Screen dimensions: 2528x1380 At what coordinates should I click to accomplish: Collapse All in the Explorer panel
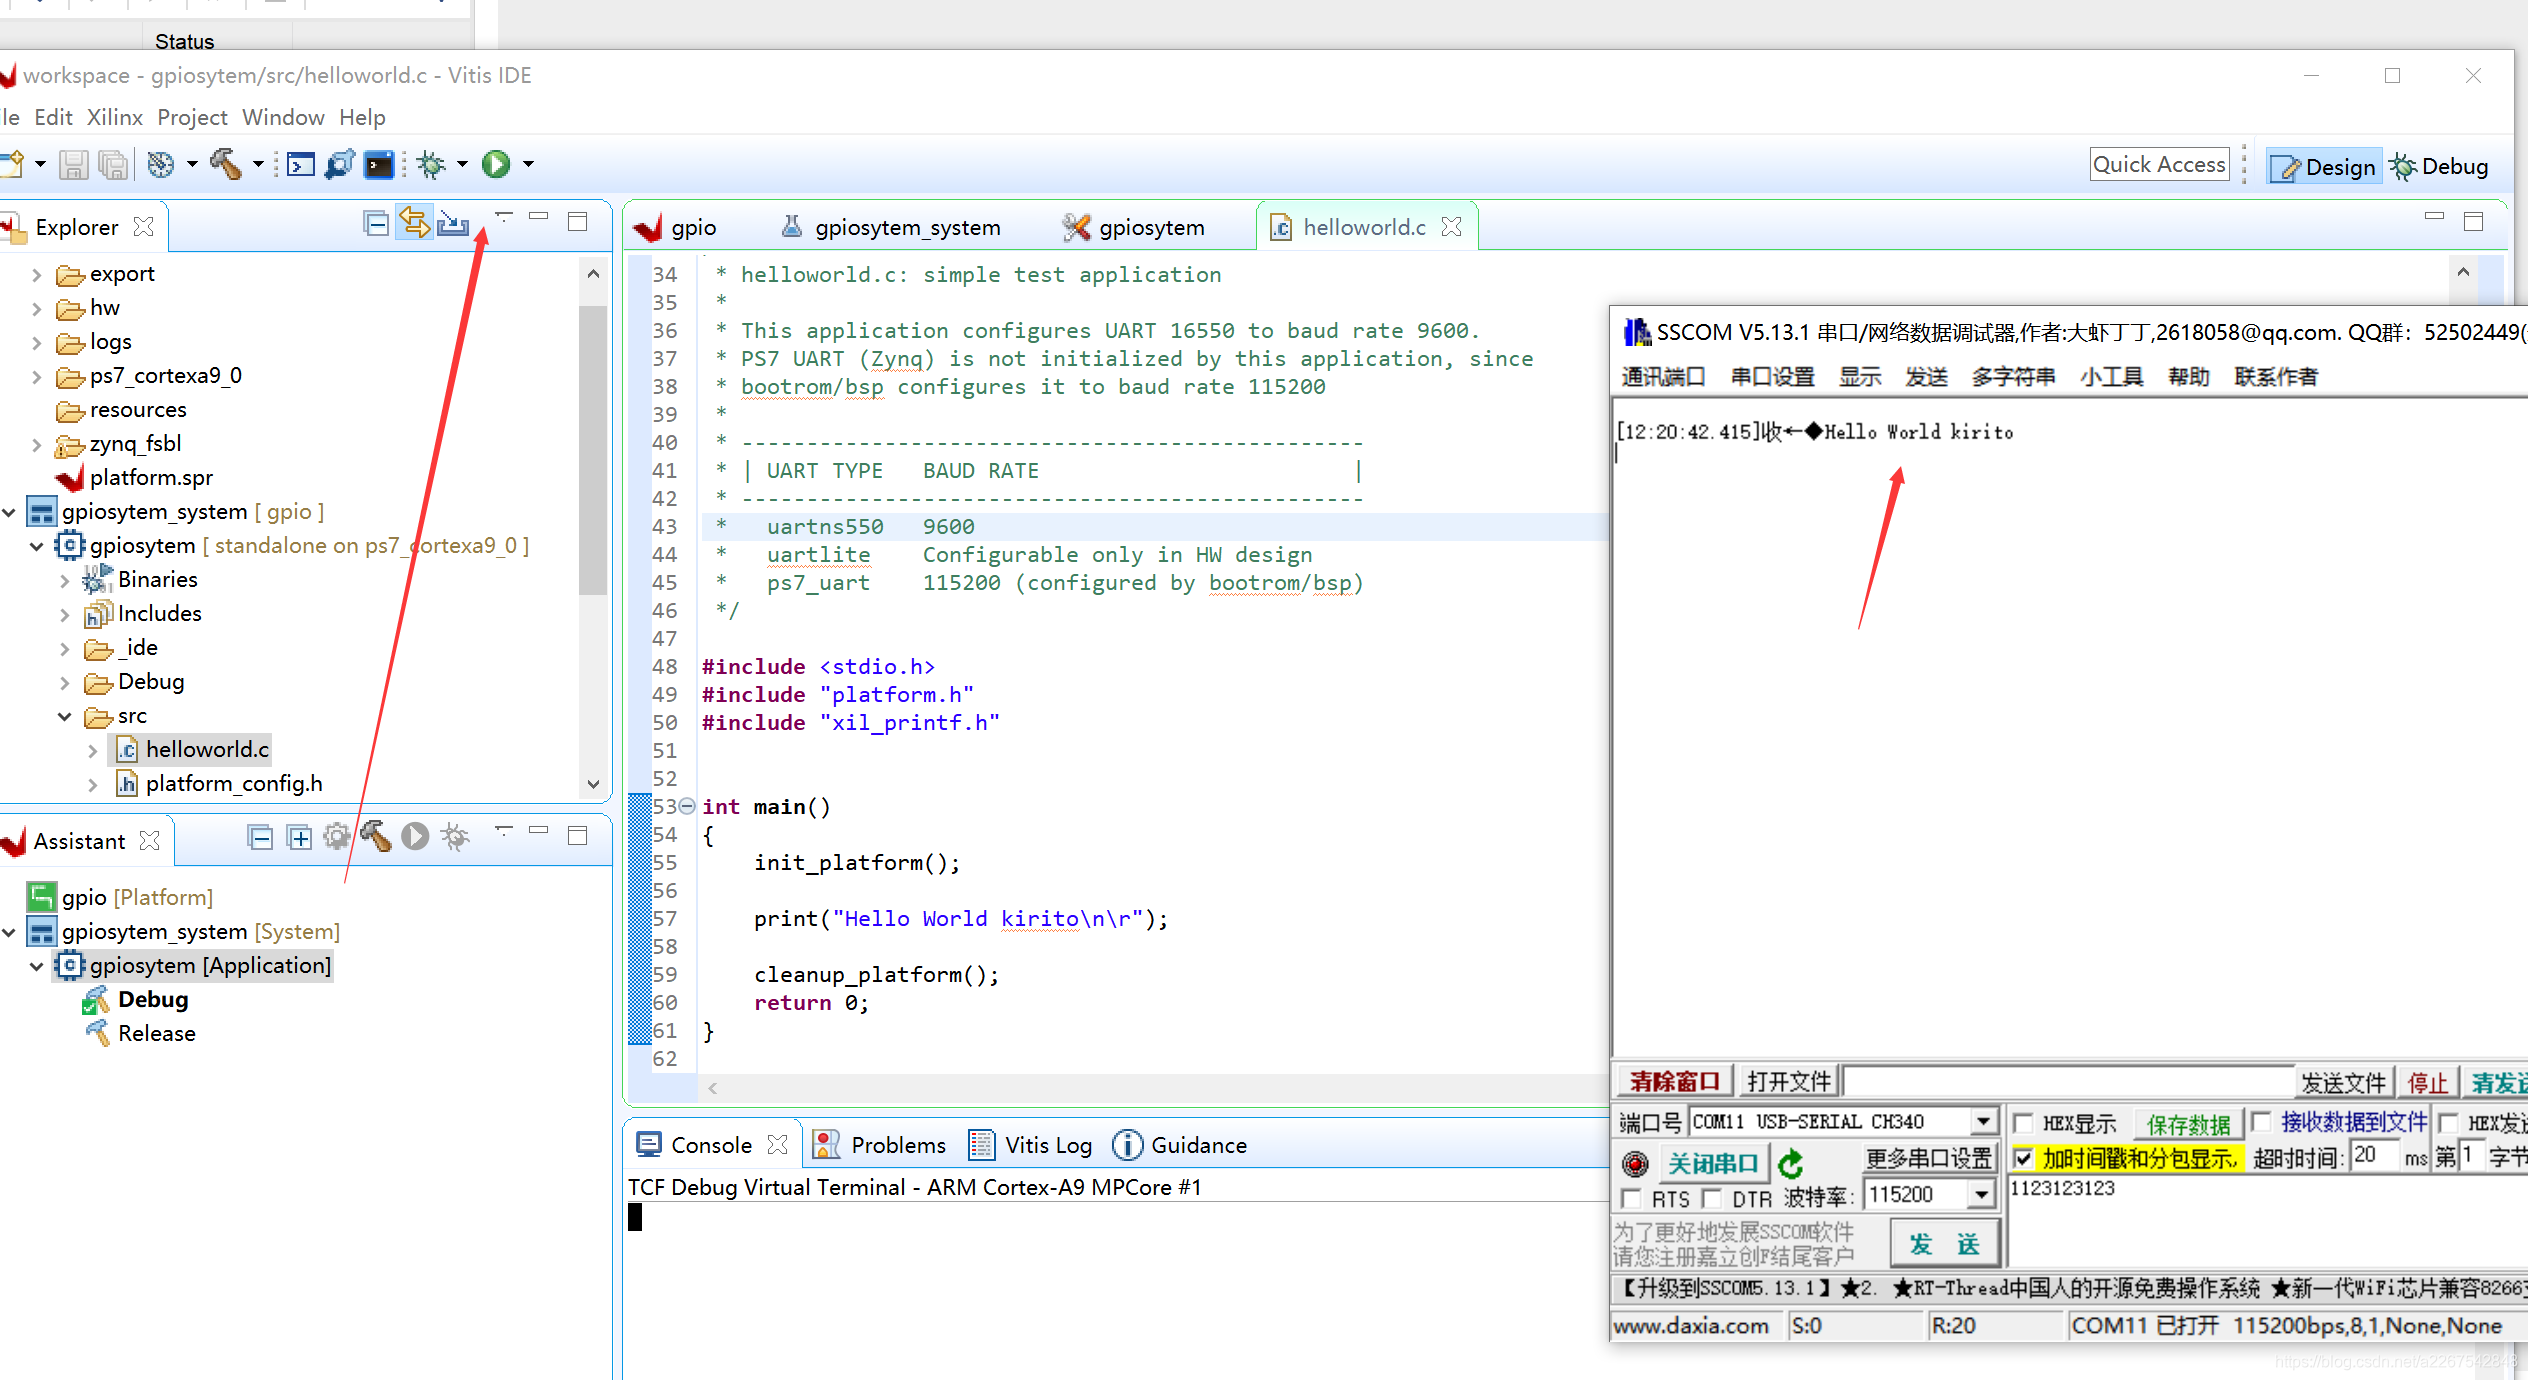(x=376, y=222)
